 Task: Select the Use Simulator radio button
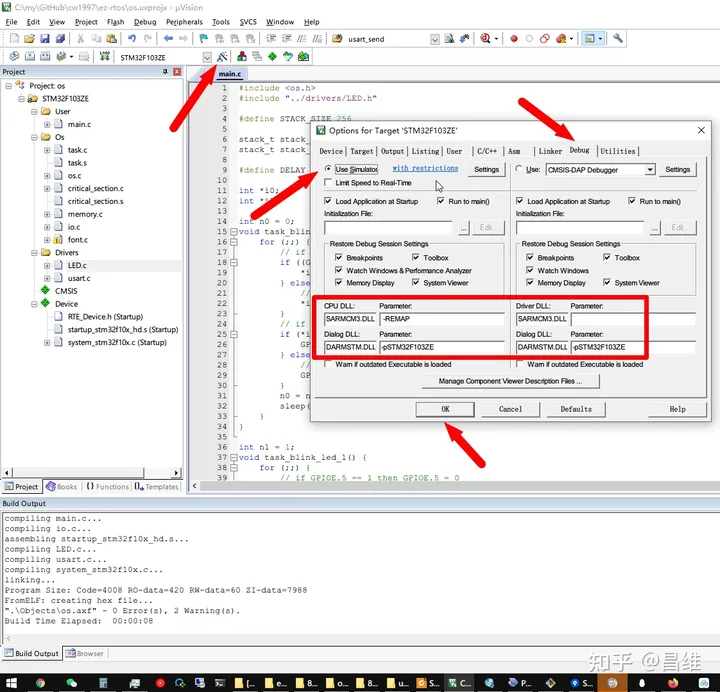point(328,169)
